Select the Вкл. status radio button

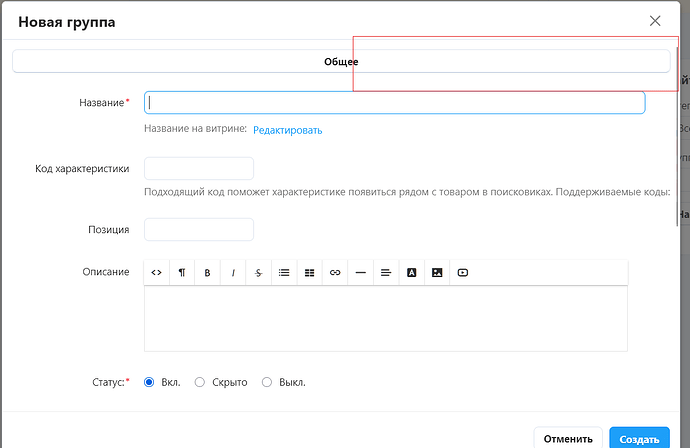click(x=149, y=382)
